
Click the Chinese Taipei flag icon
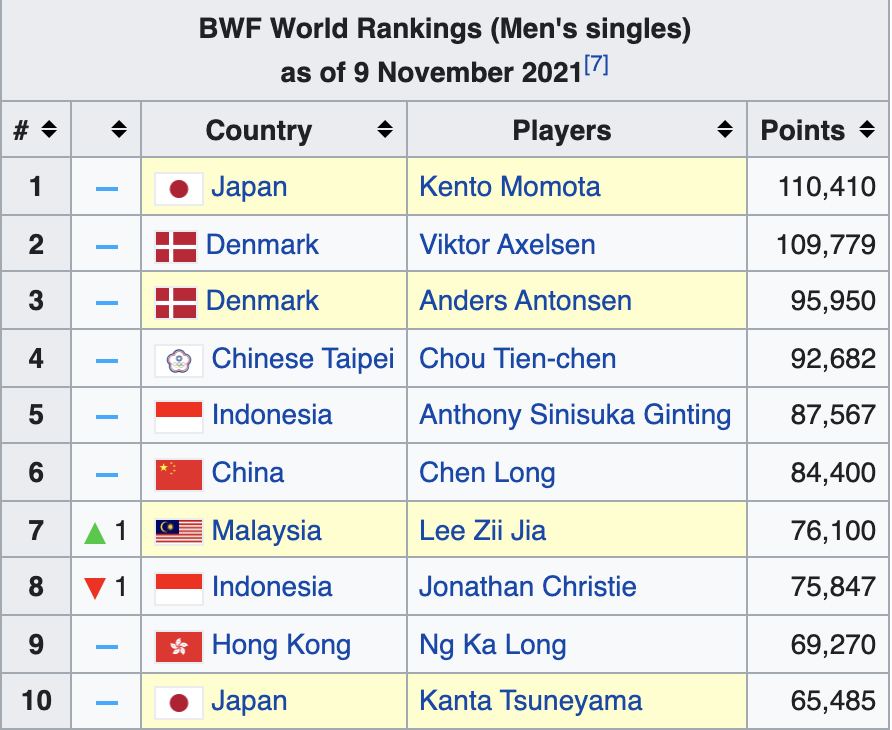click(179, 360)
